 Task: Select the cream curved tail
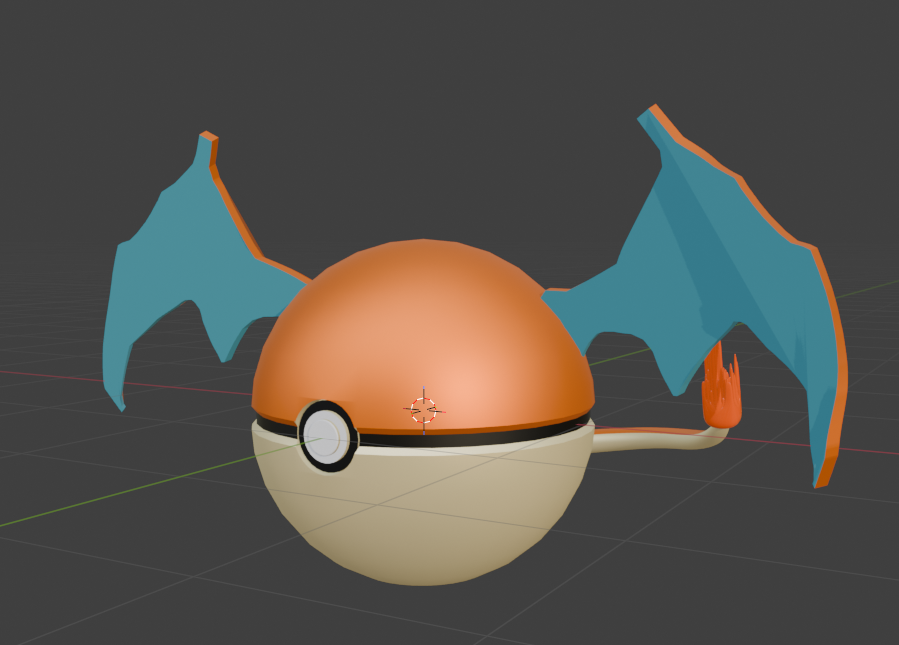659,440
